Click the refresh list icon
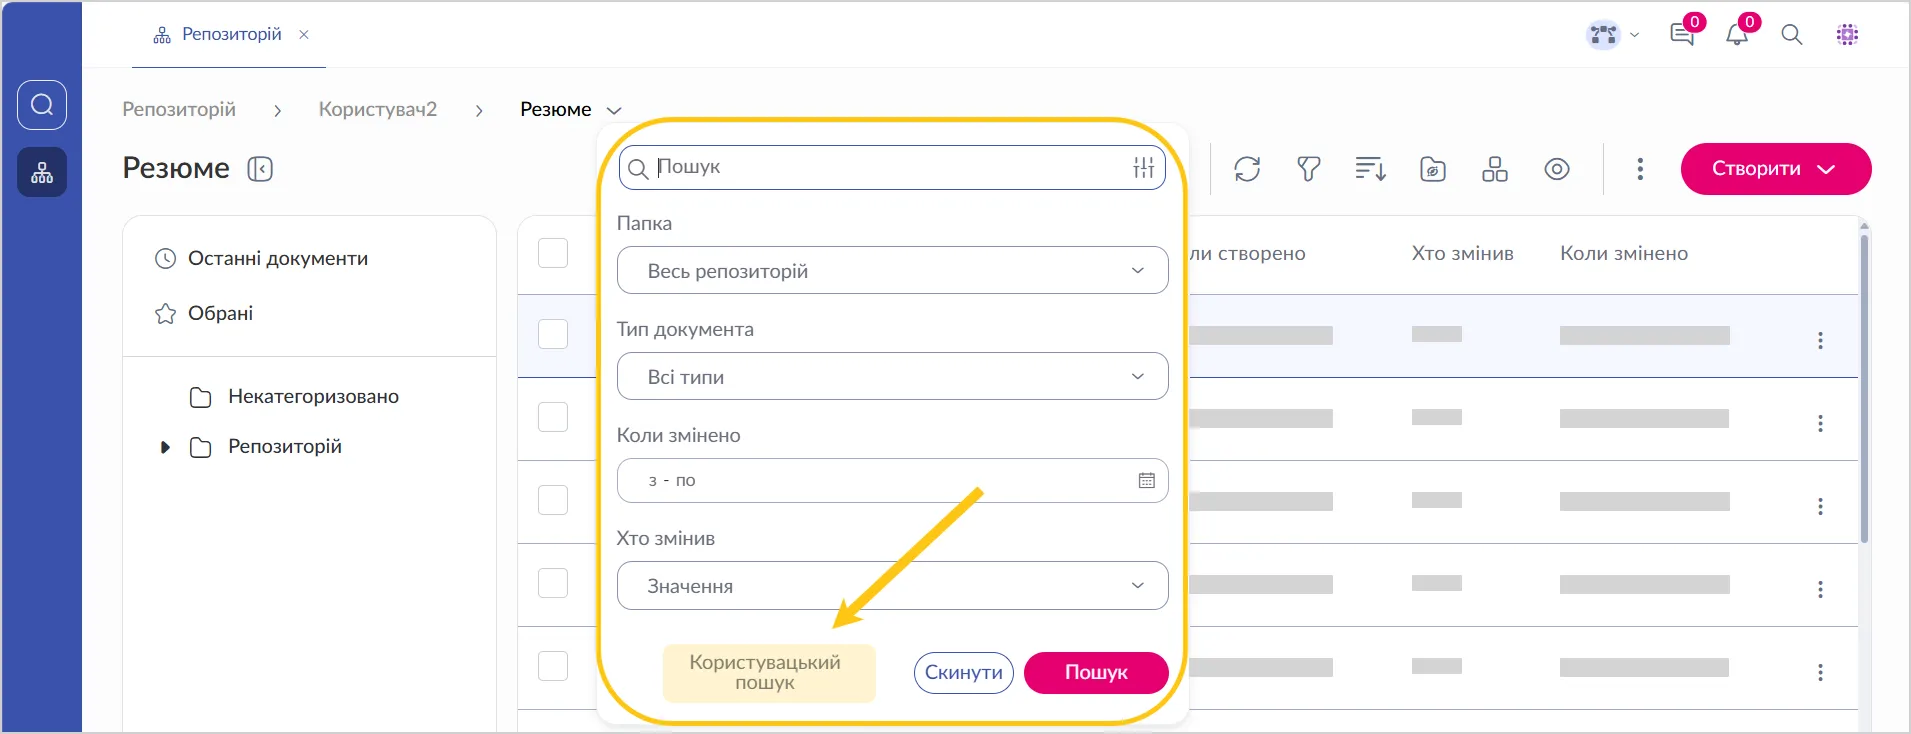The width and height of the screenshot is (1911, 734). [1247, 169]
